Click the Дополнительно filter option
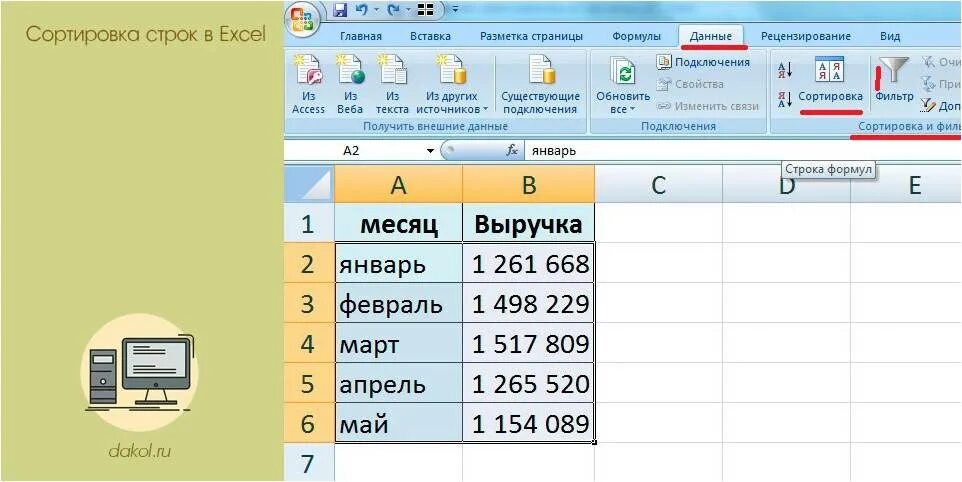962x482 pixels. 941,105
